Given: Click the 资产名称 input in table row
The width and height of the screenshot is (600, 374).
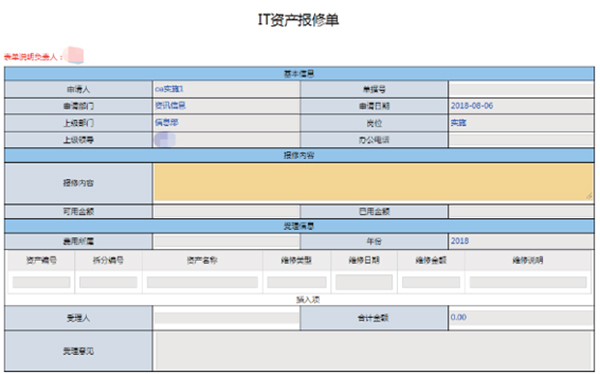Looking at the screenshot, I should (202, 283).
